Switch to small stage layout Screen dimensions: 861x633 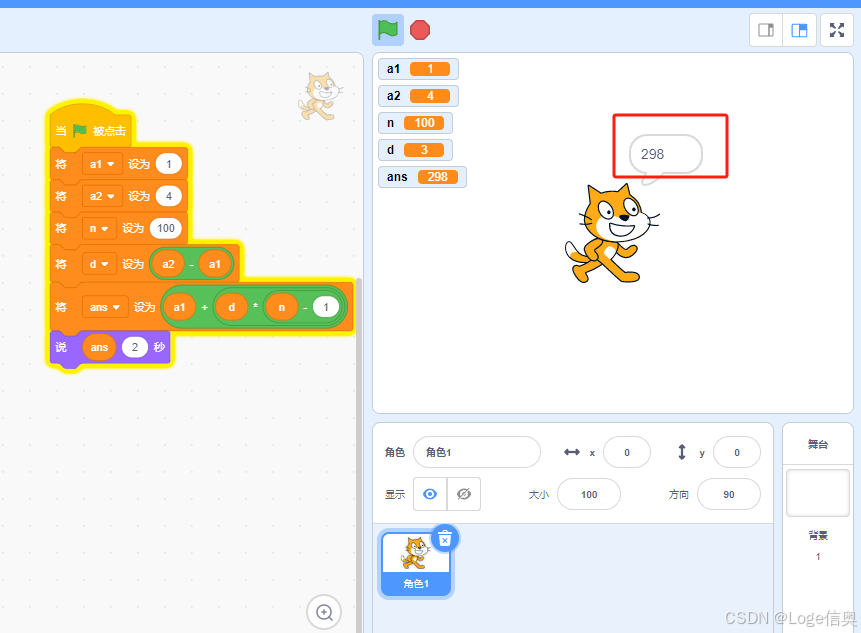766,30
